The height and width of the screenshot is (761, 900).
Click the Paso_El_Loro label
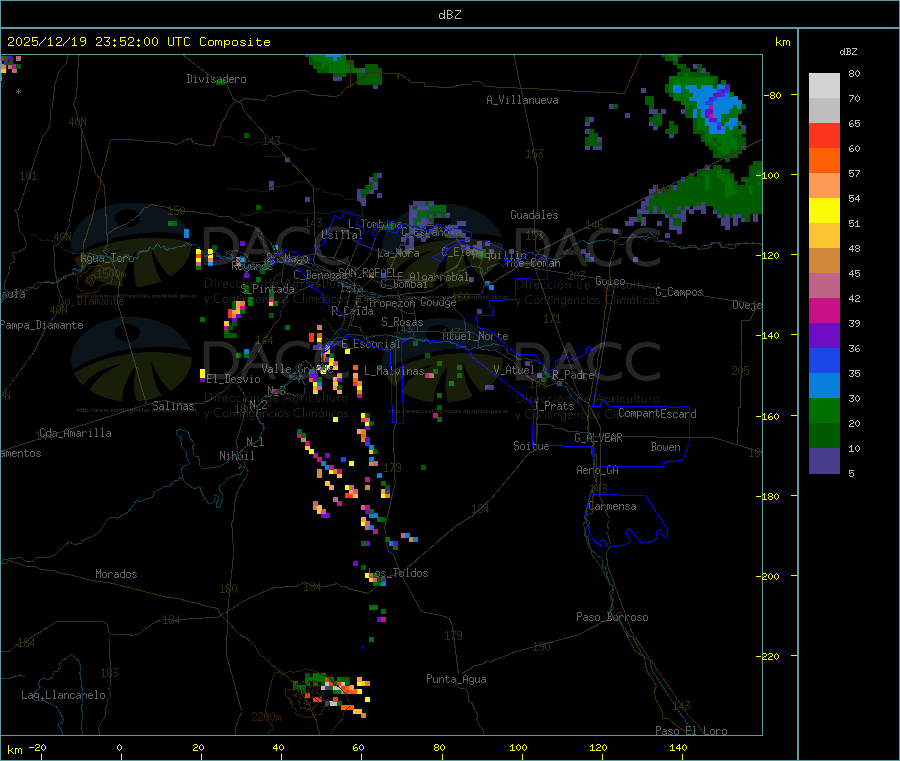[x=691, y=730]
